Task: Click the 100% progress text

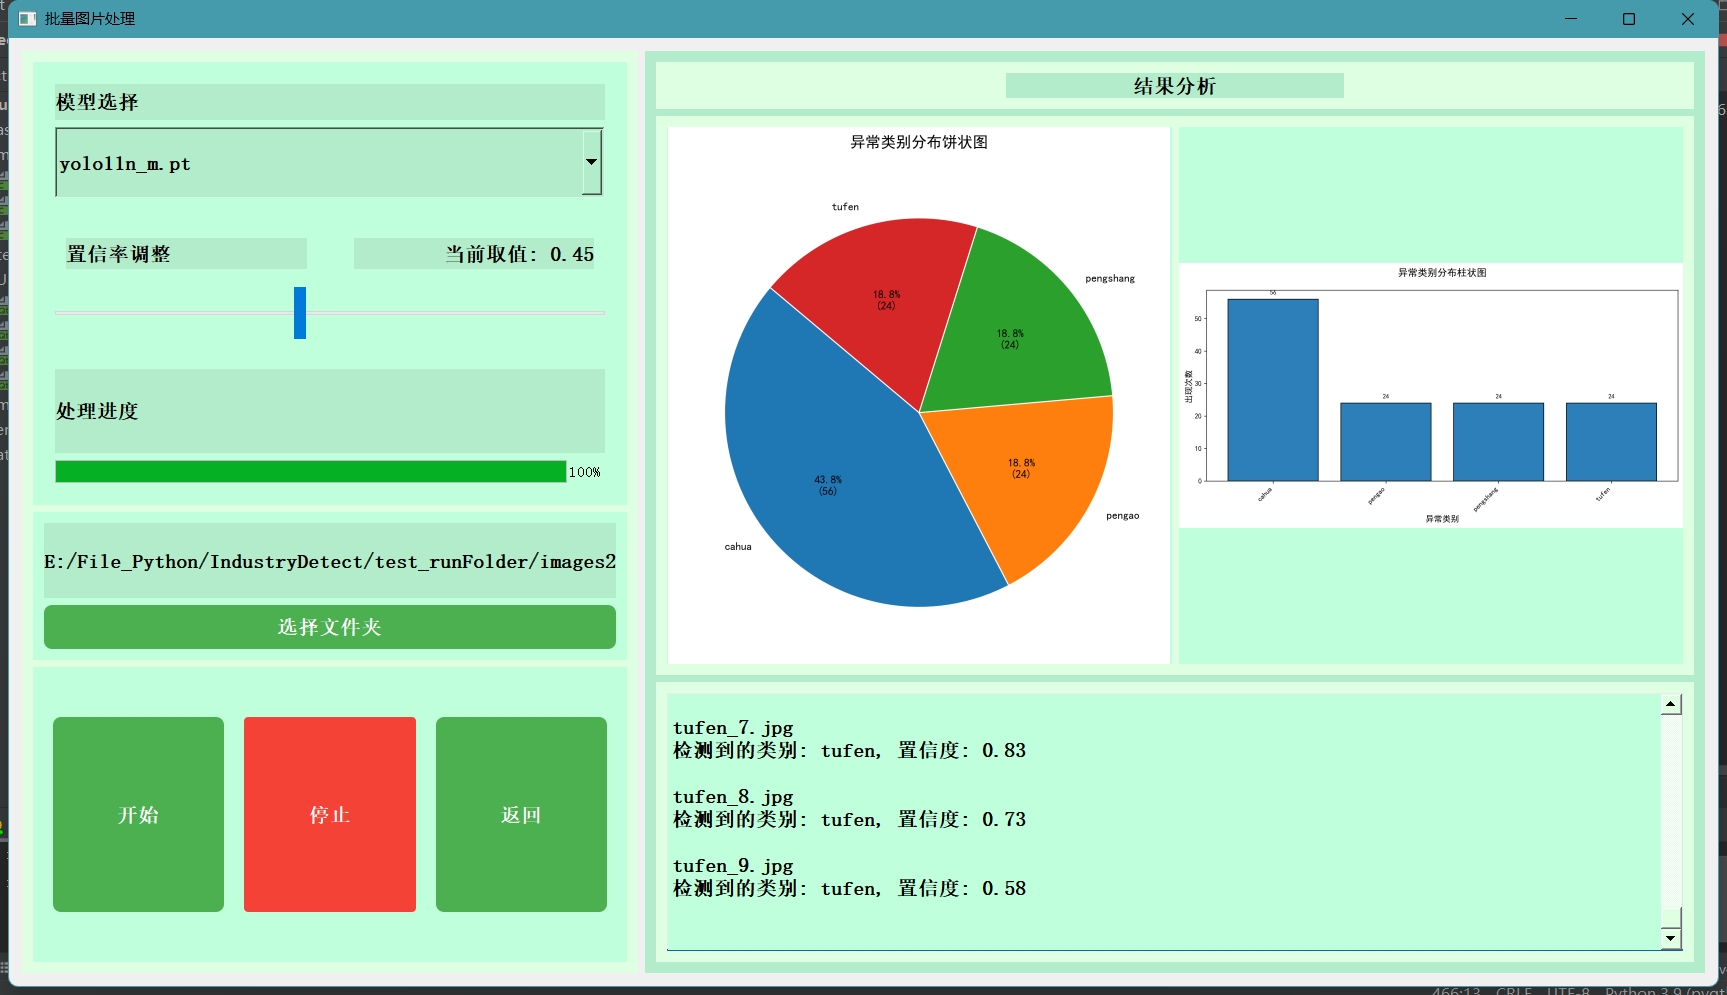Action: 584,472
